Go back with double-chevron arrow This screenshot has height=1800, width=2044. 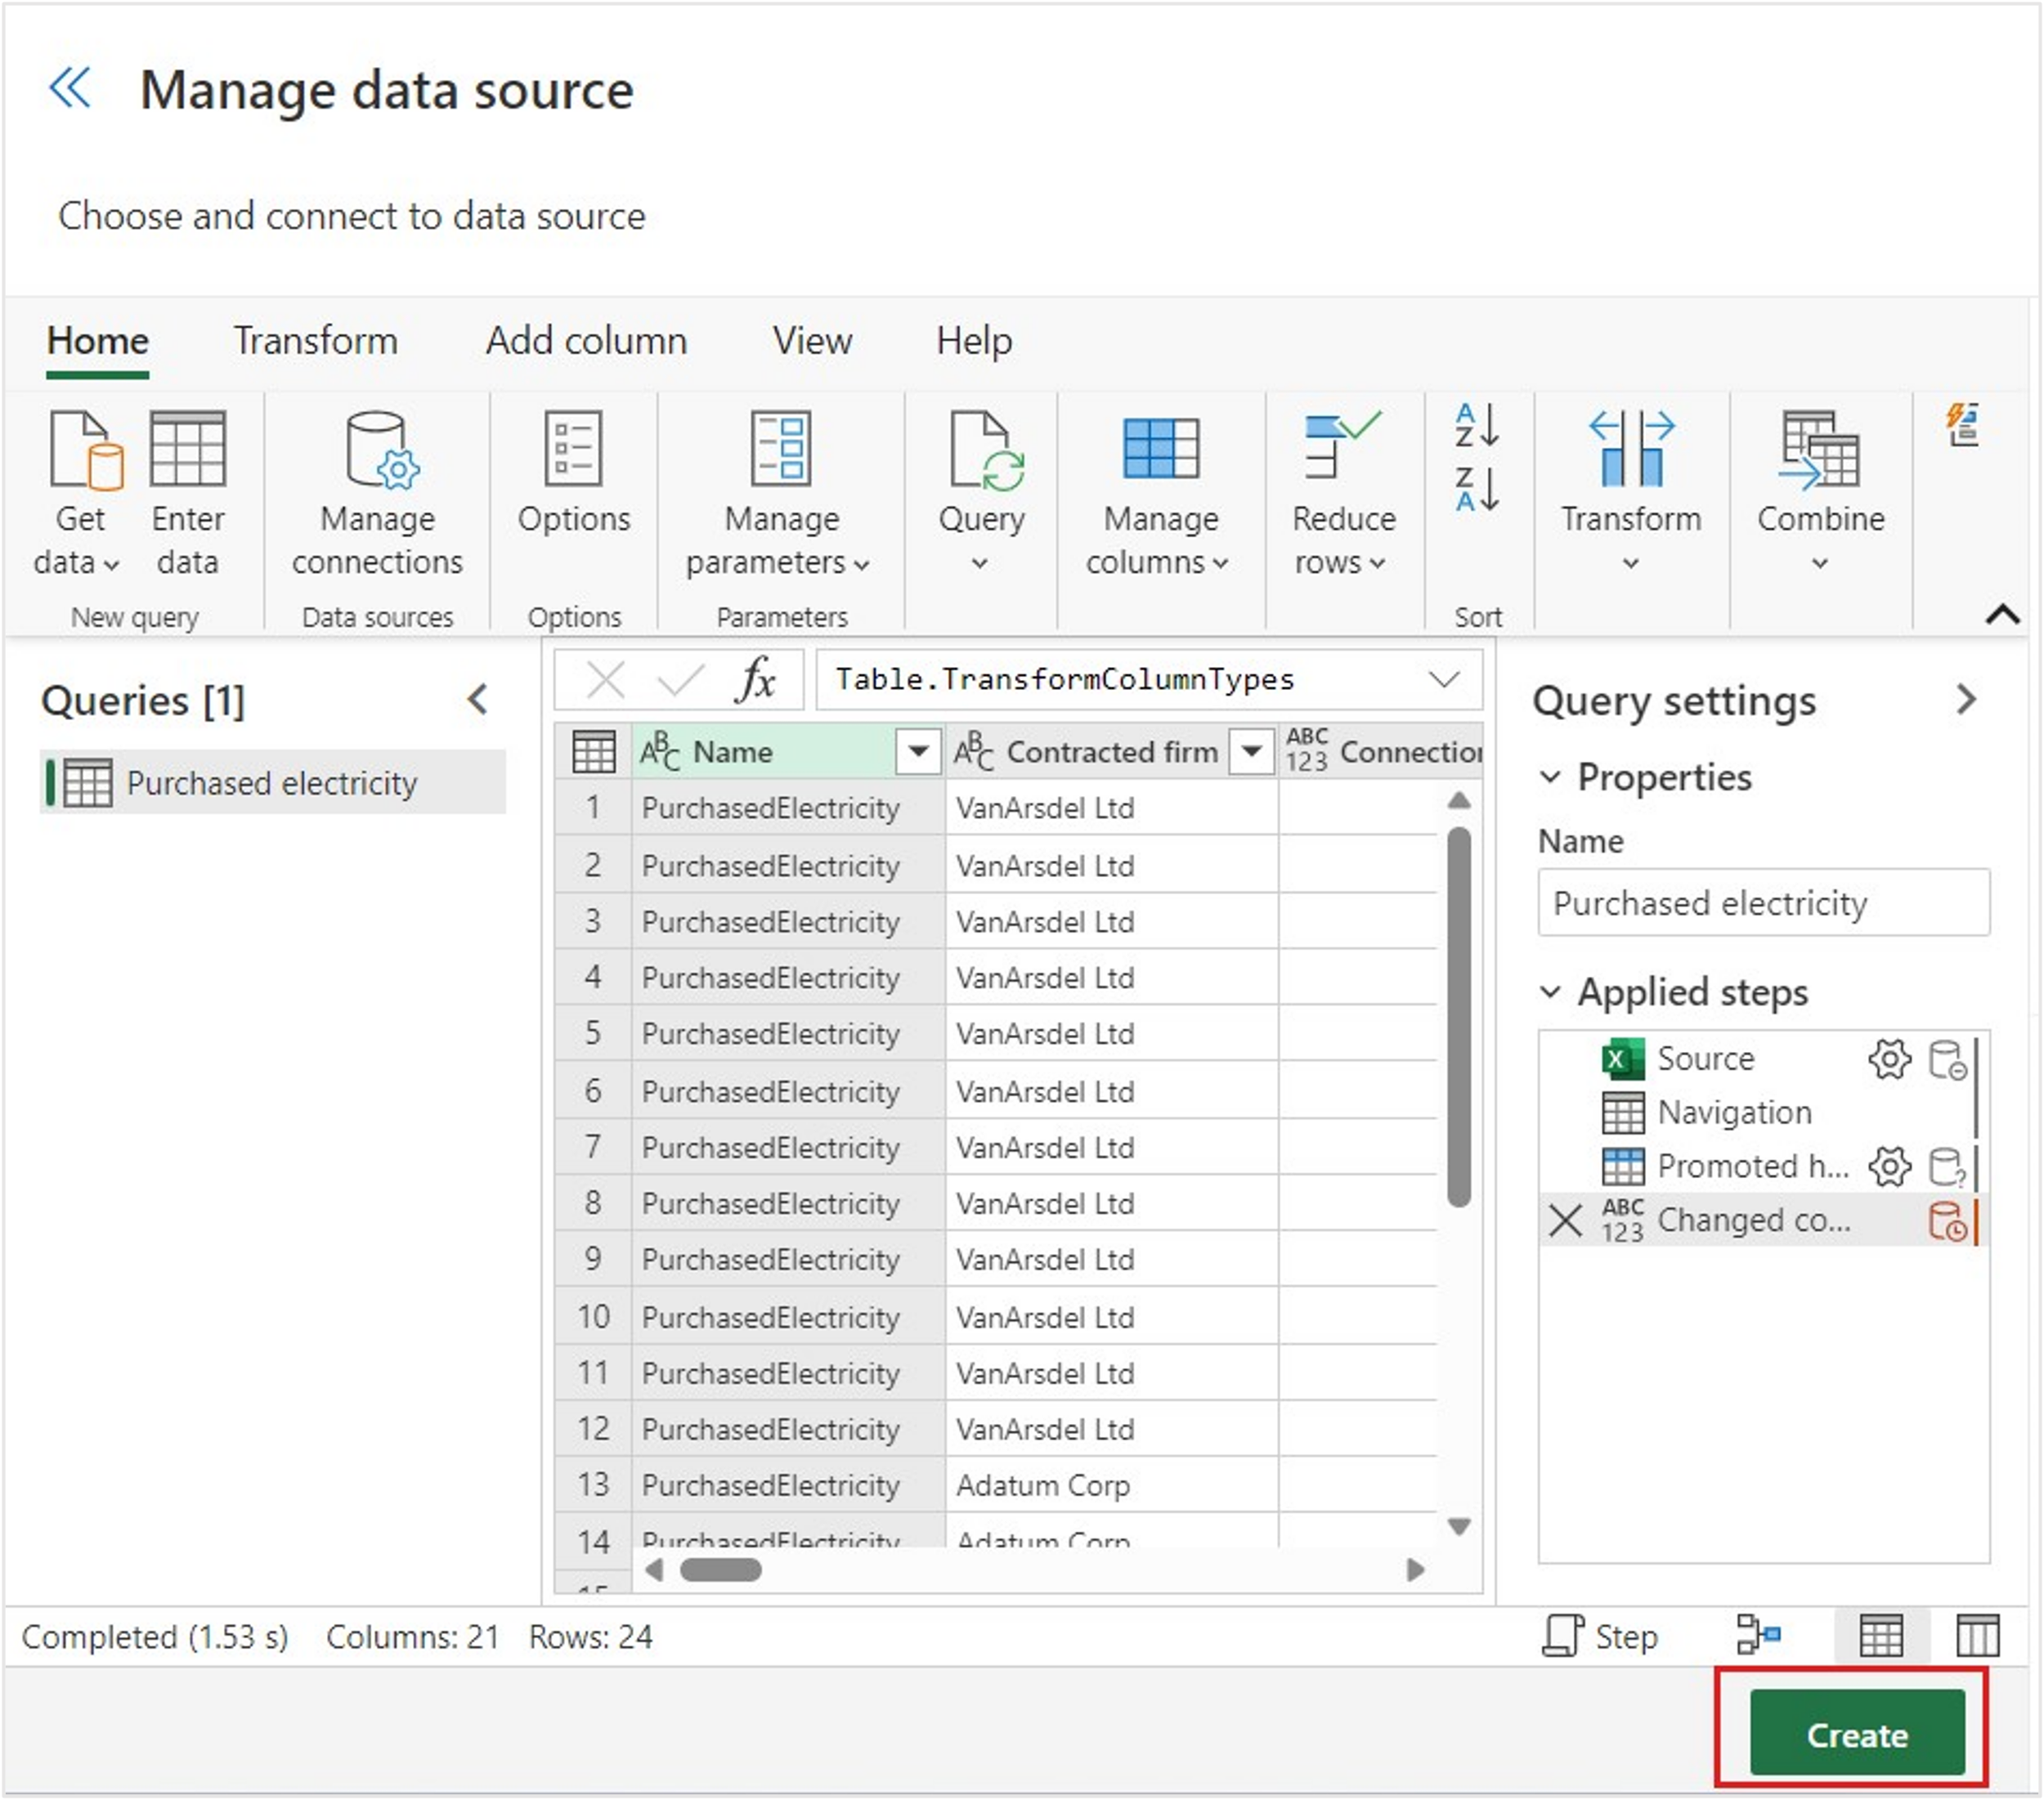[x=70, y=88]
